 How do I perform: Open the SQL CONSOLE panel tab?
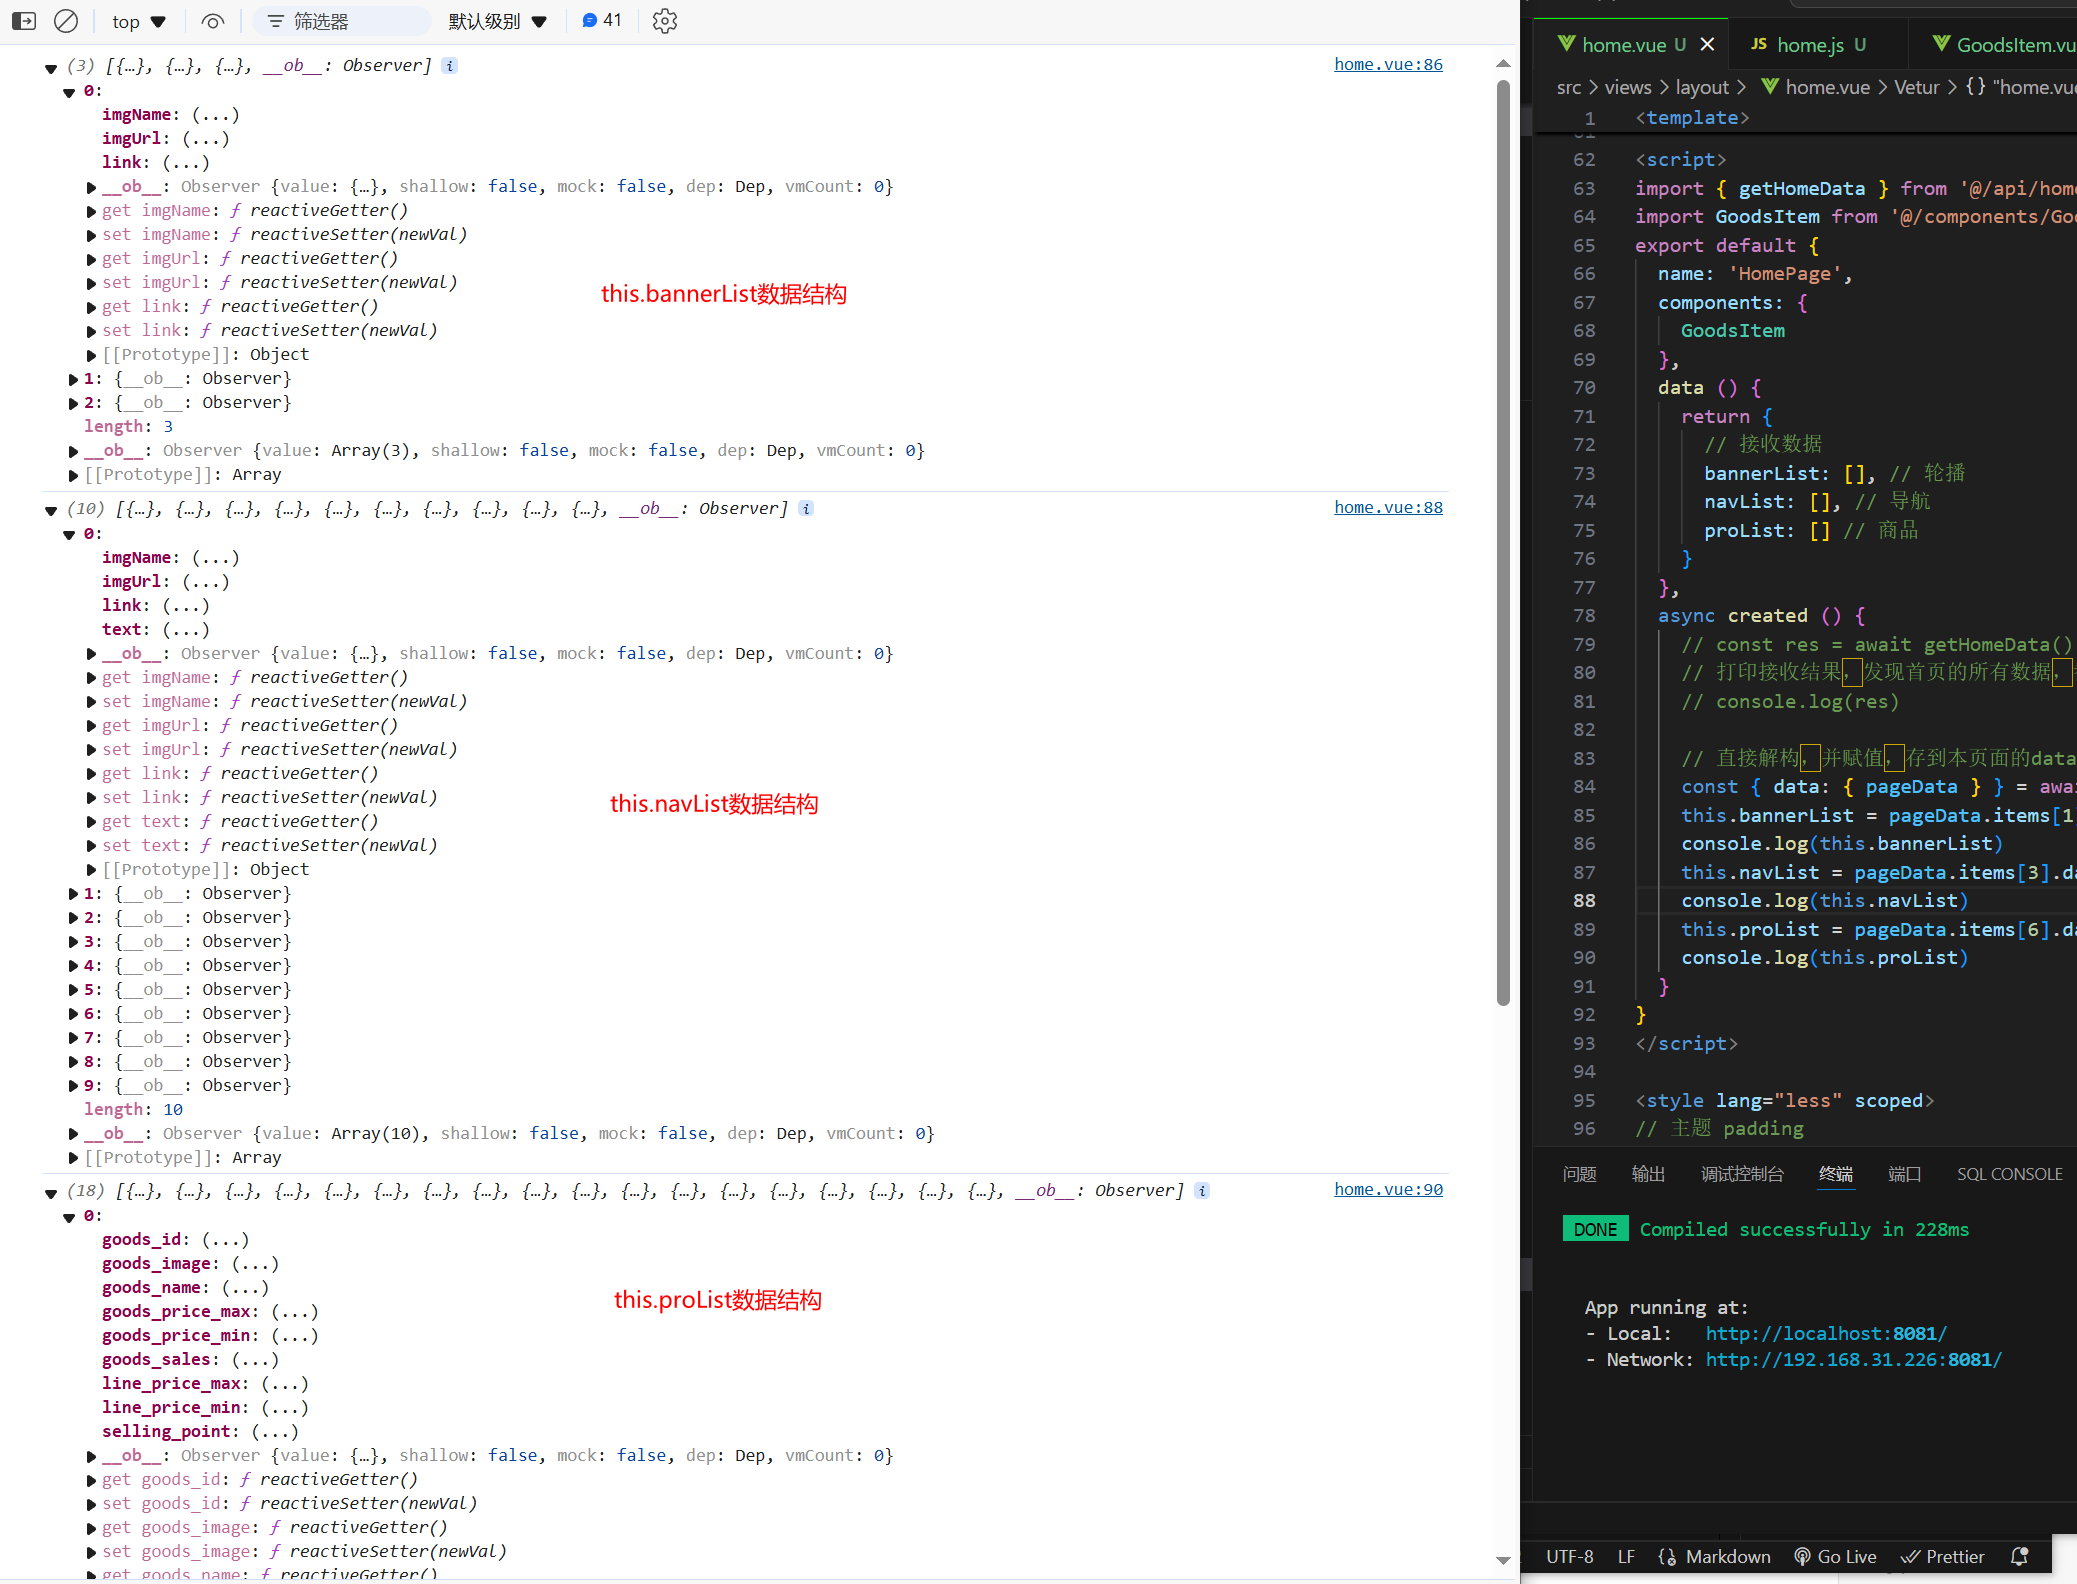coord(2010,1174)
